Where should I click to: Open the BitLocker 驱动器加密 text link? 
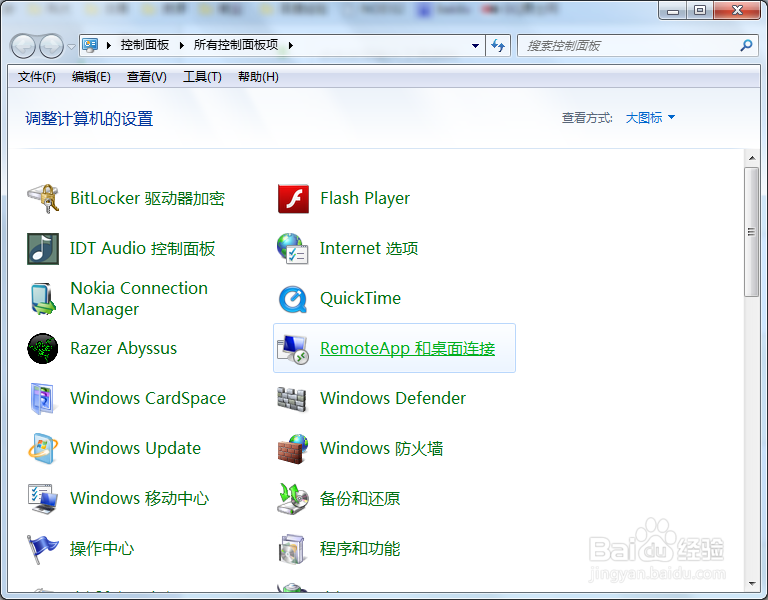[147, 198]
